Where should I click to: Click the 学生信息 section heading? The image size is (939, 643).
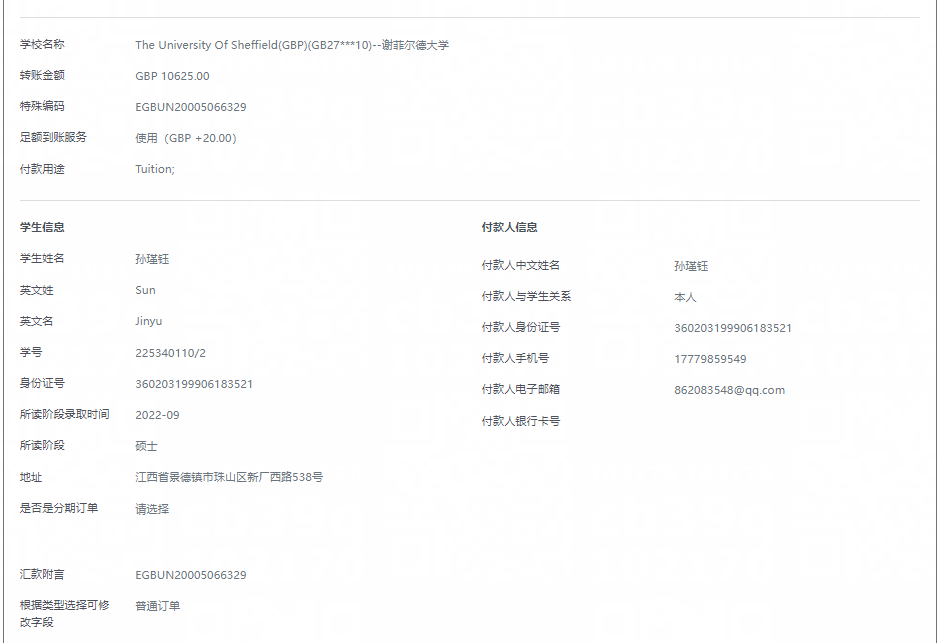pyautogui.click(x=42, y=228)
